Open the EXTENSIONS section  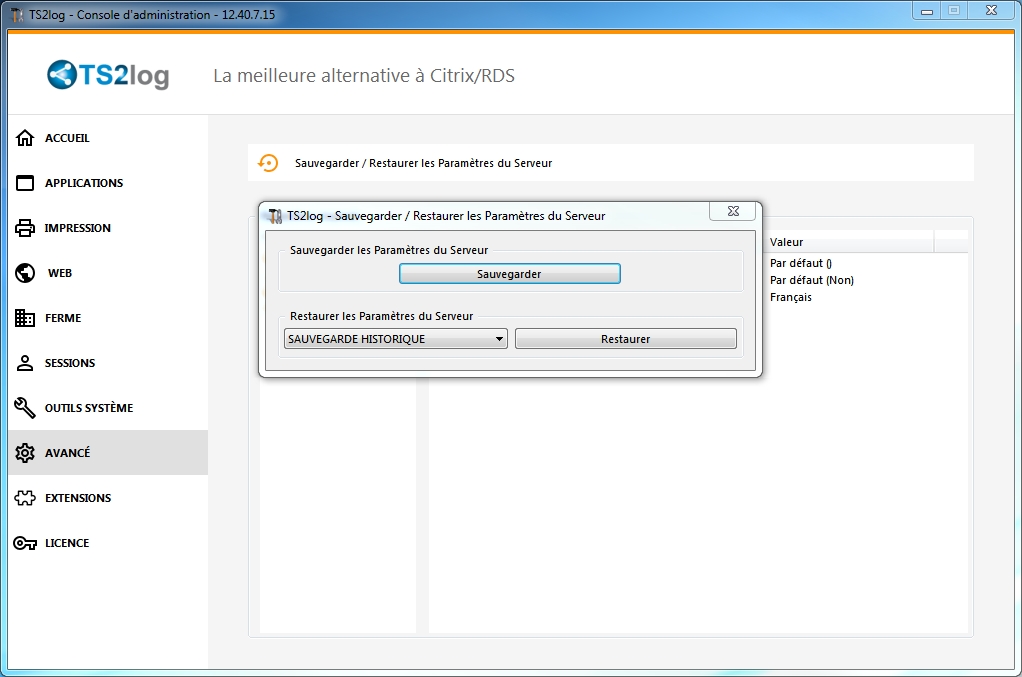(x=108, y=498)
